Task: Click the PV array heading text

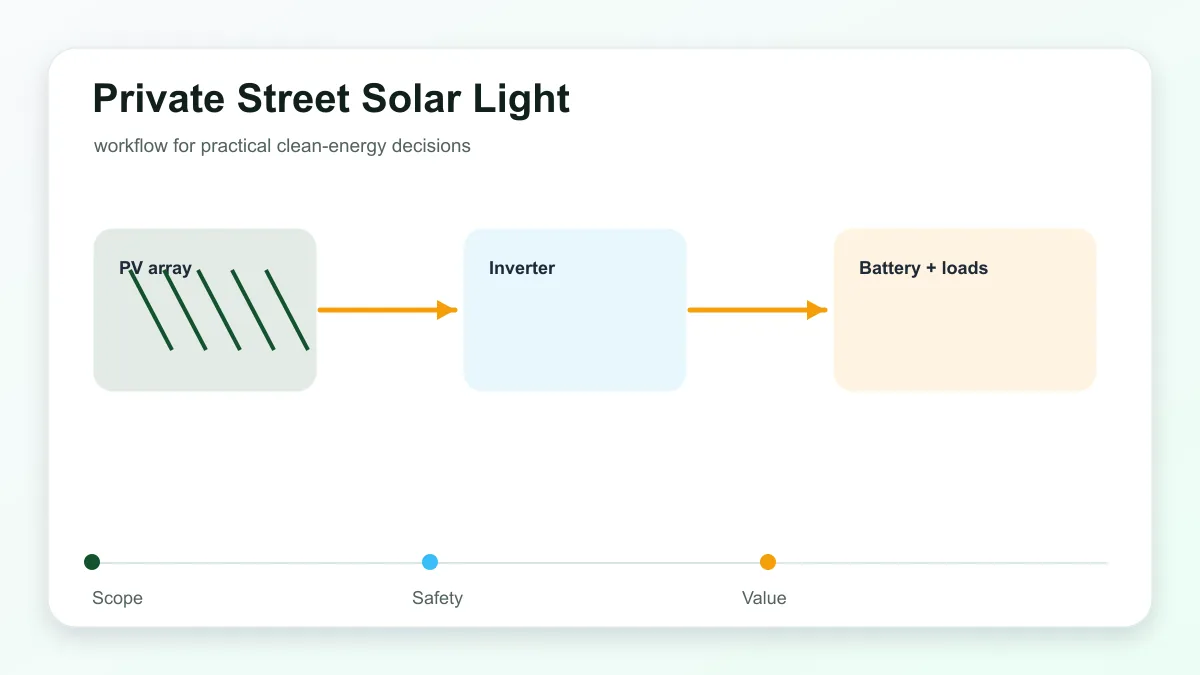Action: pos(155,268)
